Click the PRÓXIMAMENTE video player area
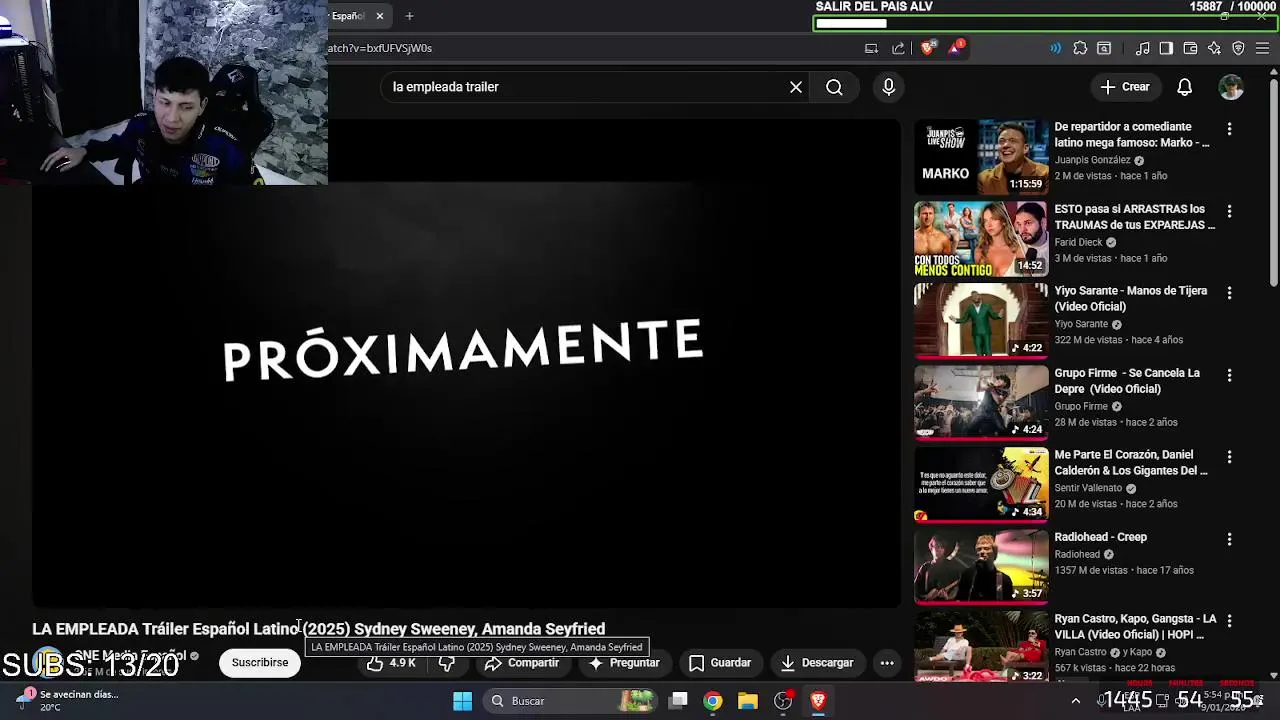The height and width of the screenshot is (720, 1280). coord(466,363)
